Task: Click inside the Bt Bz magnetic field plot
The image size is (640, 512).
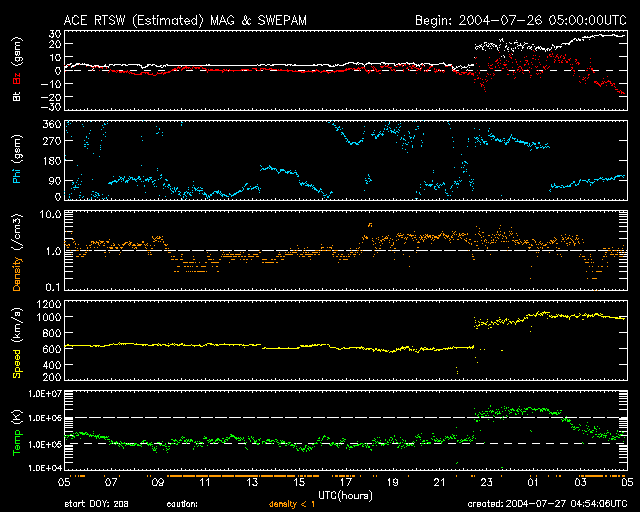Action: pyautogui.click(x=346, y=70)
